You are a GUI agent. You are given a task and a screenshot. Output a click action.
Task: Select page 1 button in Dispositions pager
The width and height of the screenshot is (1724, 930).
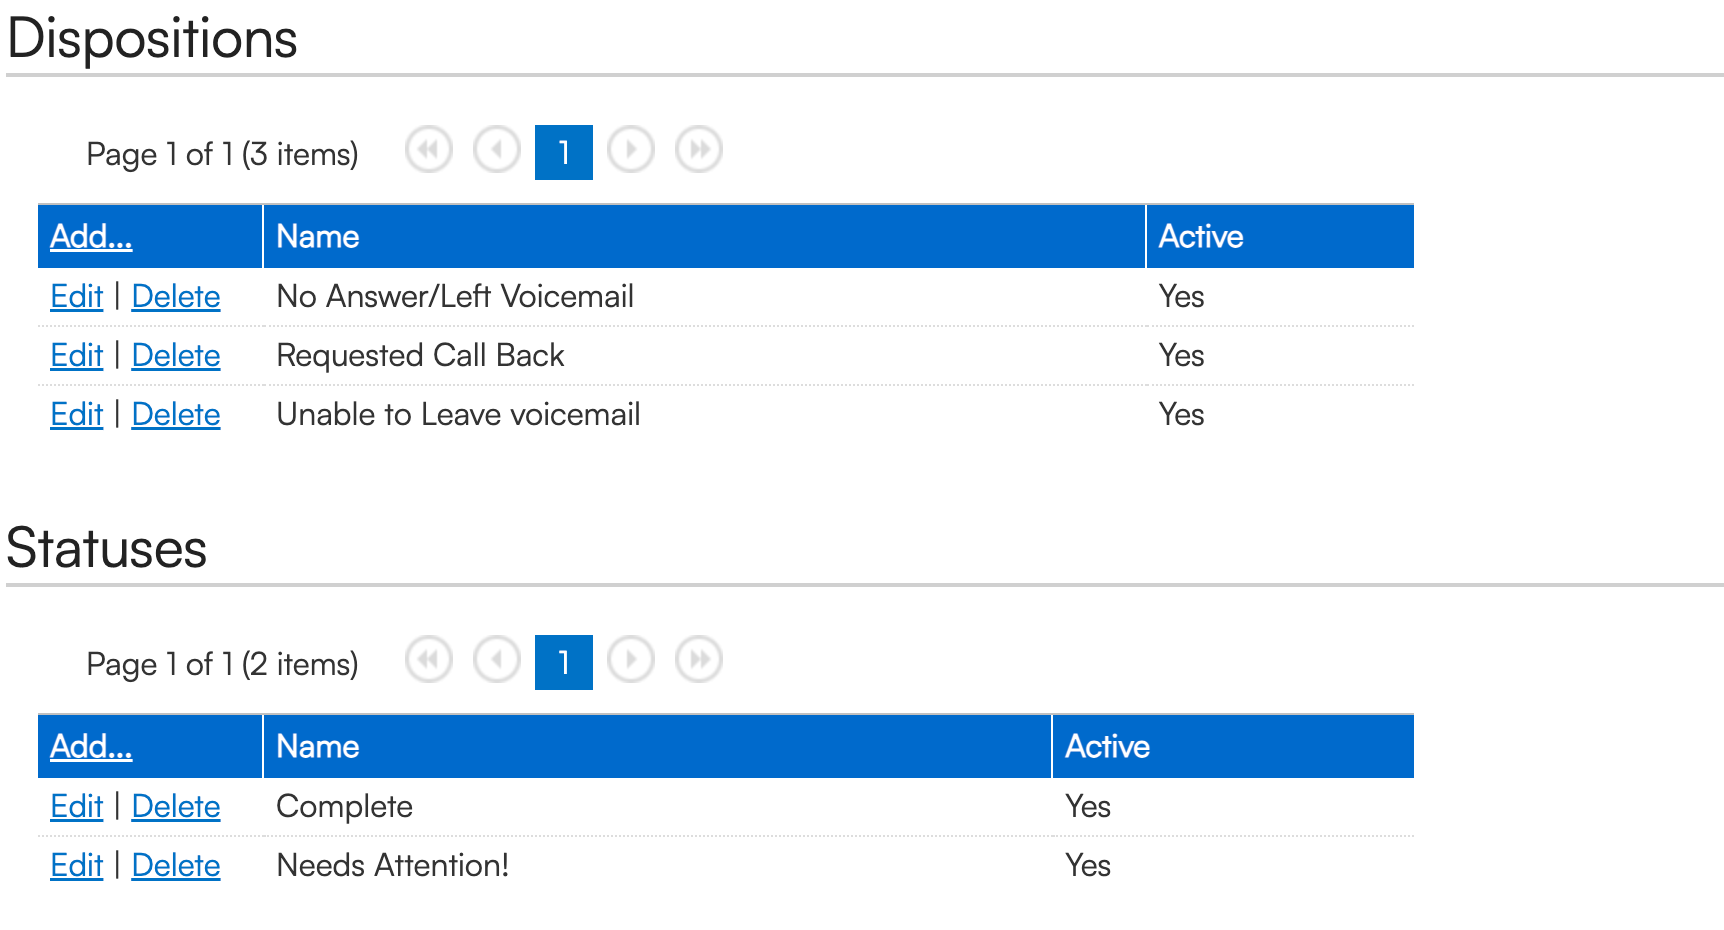(564, 152)
